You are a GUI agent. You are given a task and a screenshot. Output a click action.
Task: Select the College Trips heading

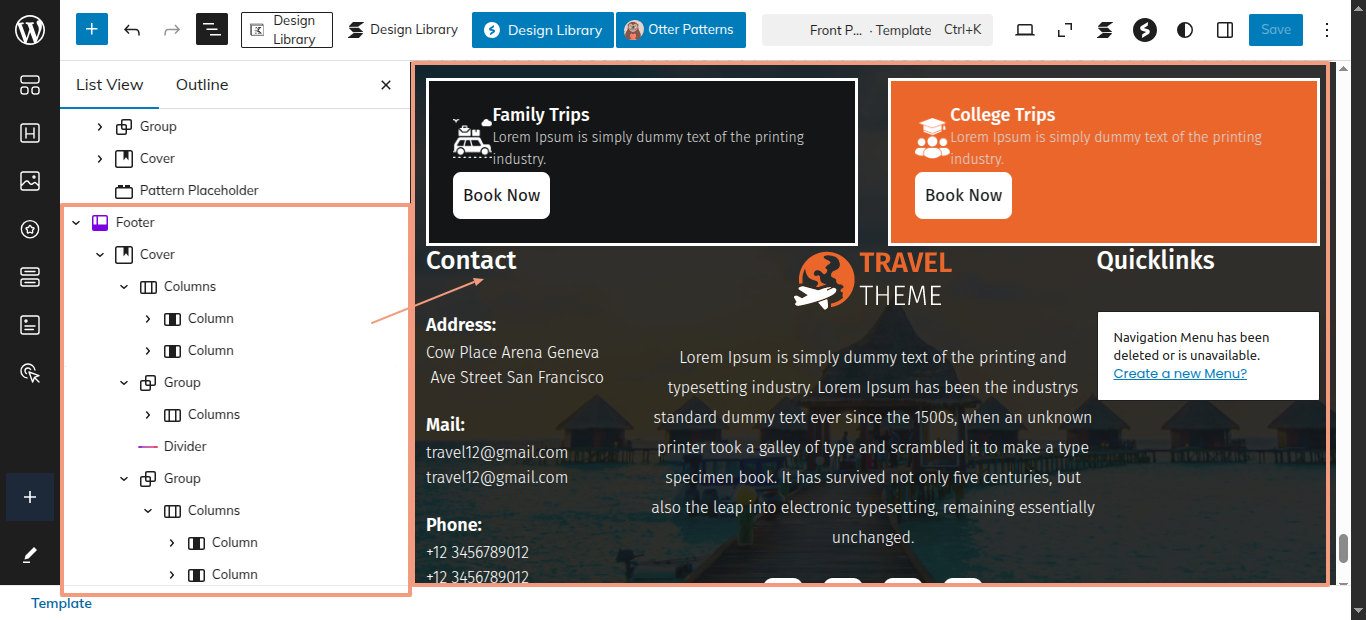1002,114
